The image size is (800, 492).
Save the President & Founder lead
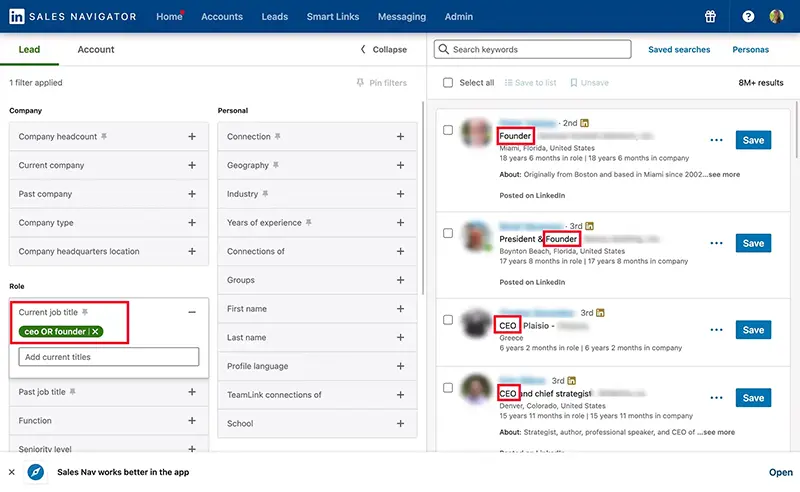pyautogui.click(x=753, y=243)
